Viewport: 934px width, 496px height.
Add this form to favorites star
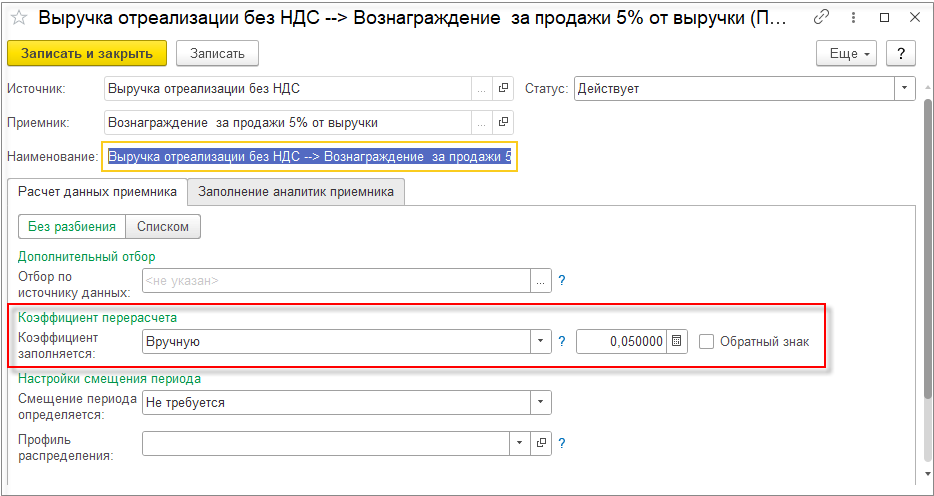click(x=18, y=17)
